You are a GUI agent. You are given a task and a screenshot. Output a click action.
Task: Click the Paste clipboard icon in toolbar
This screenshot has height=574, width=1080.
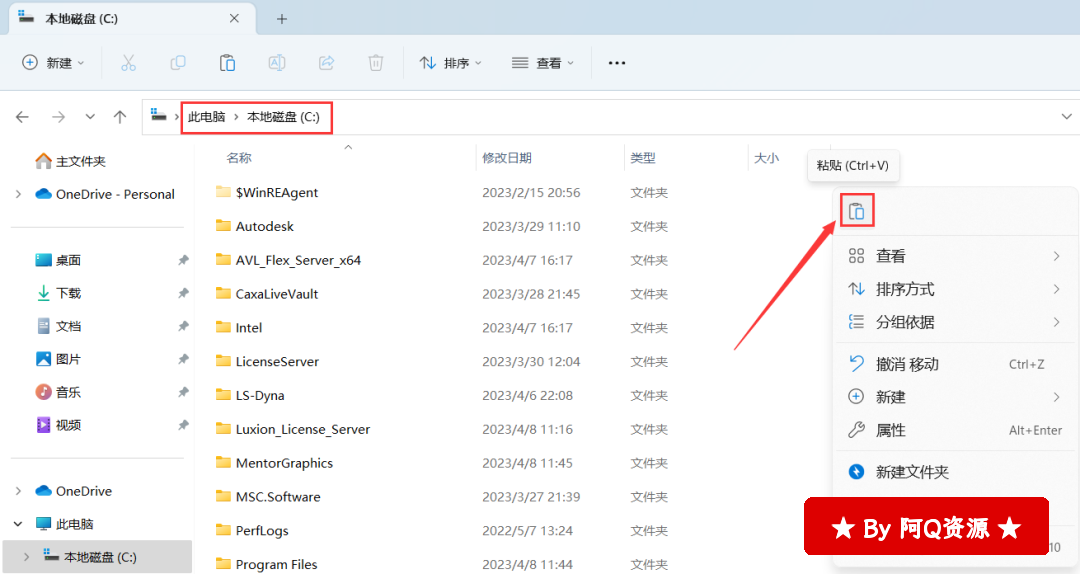click(x=227, y=63)
